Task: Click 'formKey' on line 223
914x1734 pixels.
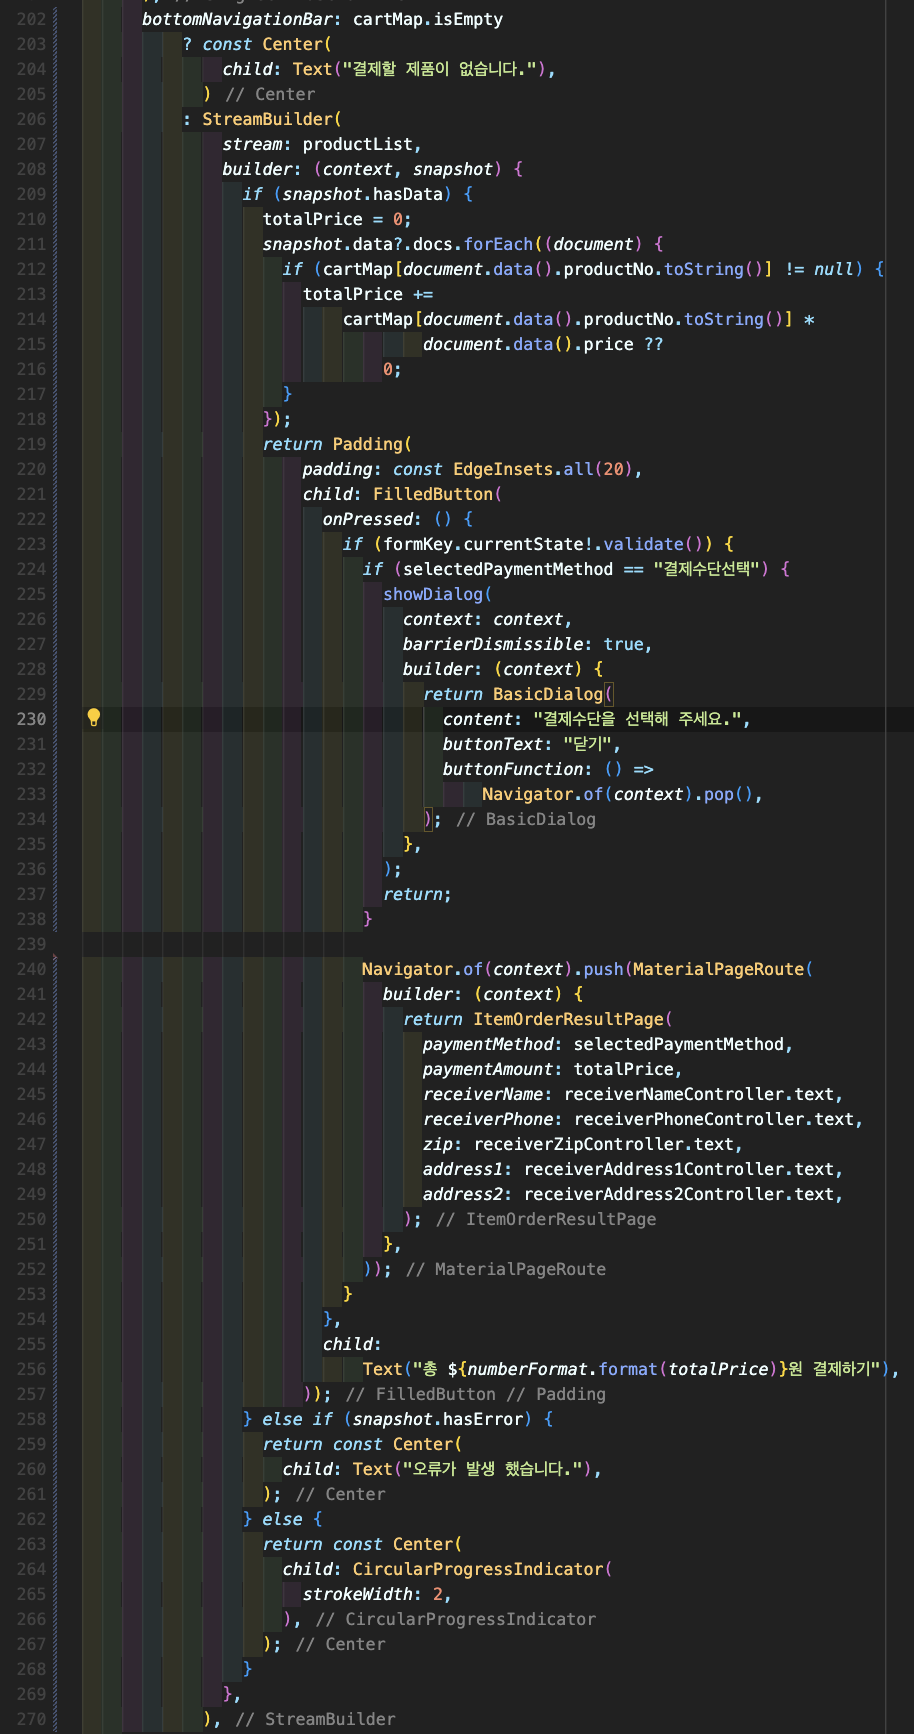Action: click(x=418, y=544)
